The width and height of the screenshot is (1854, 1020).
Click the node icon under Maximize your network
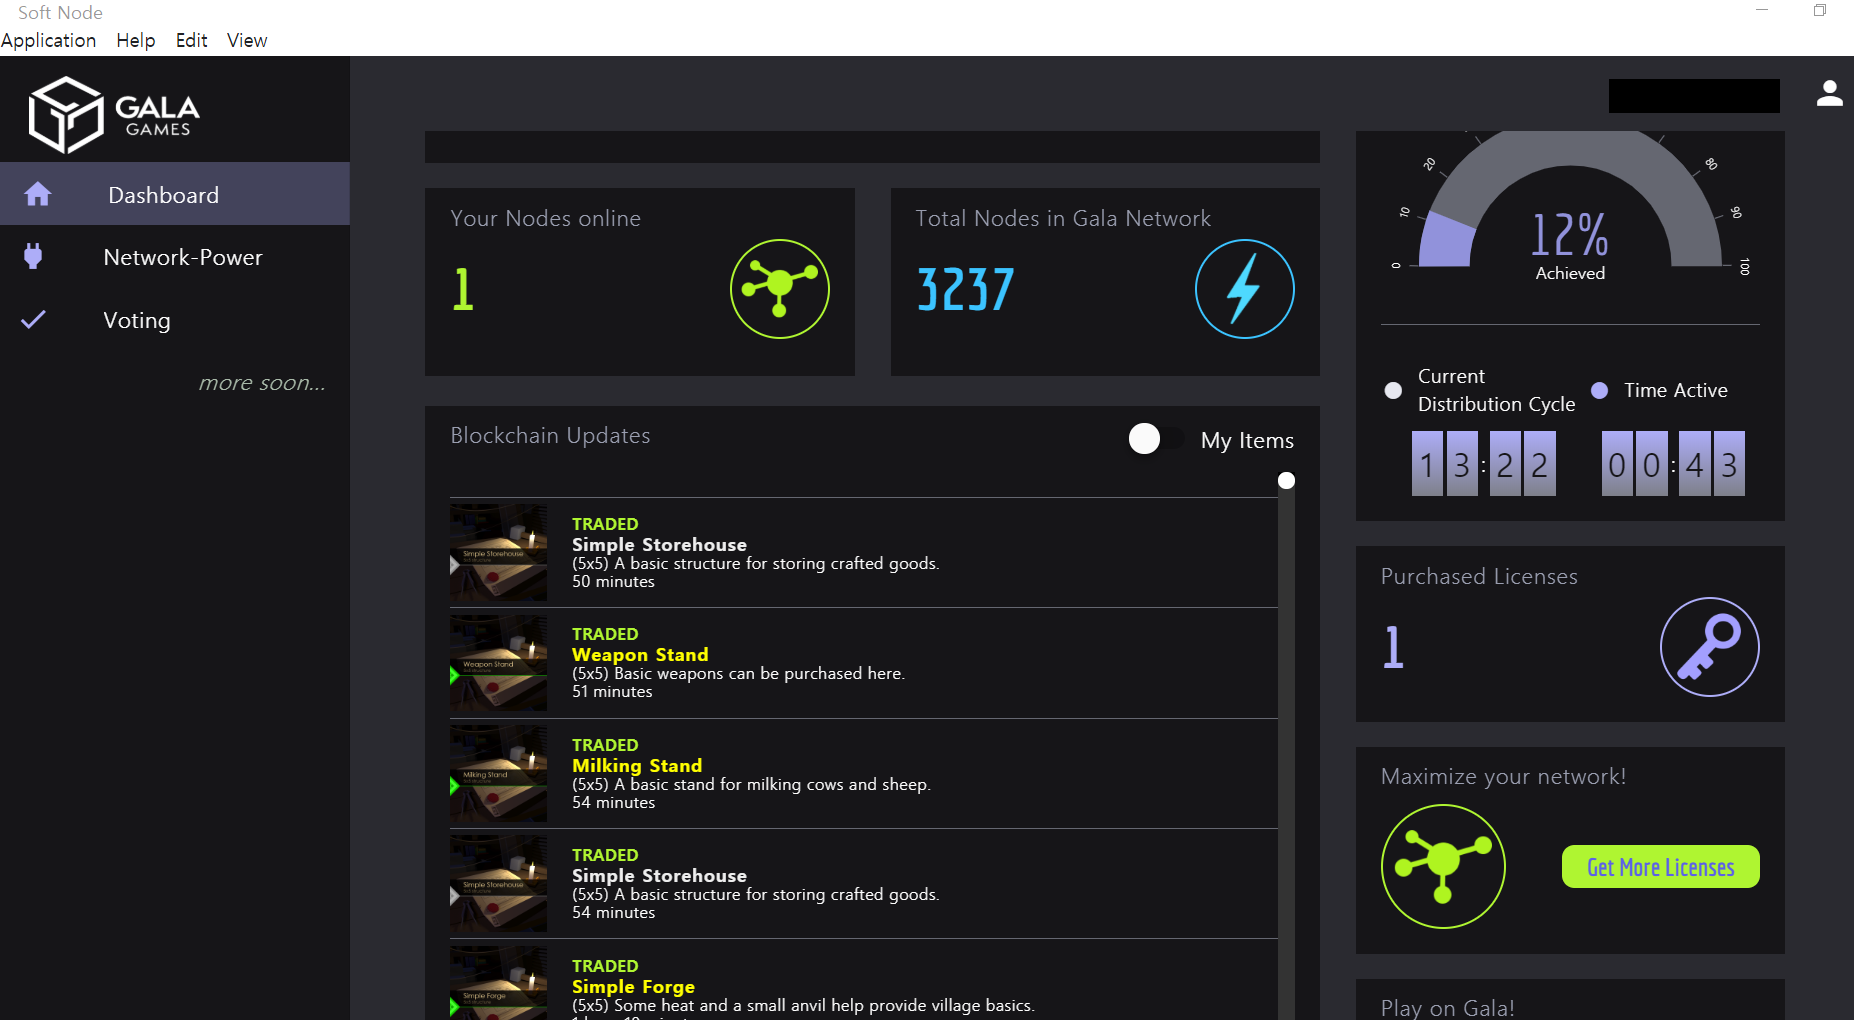click(1443, 866)
